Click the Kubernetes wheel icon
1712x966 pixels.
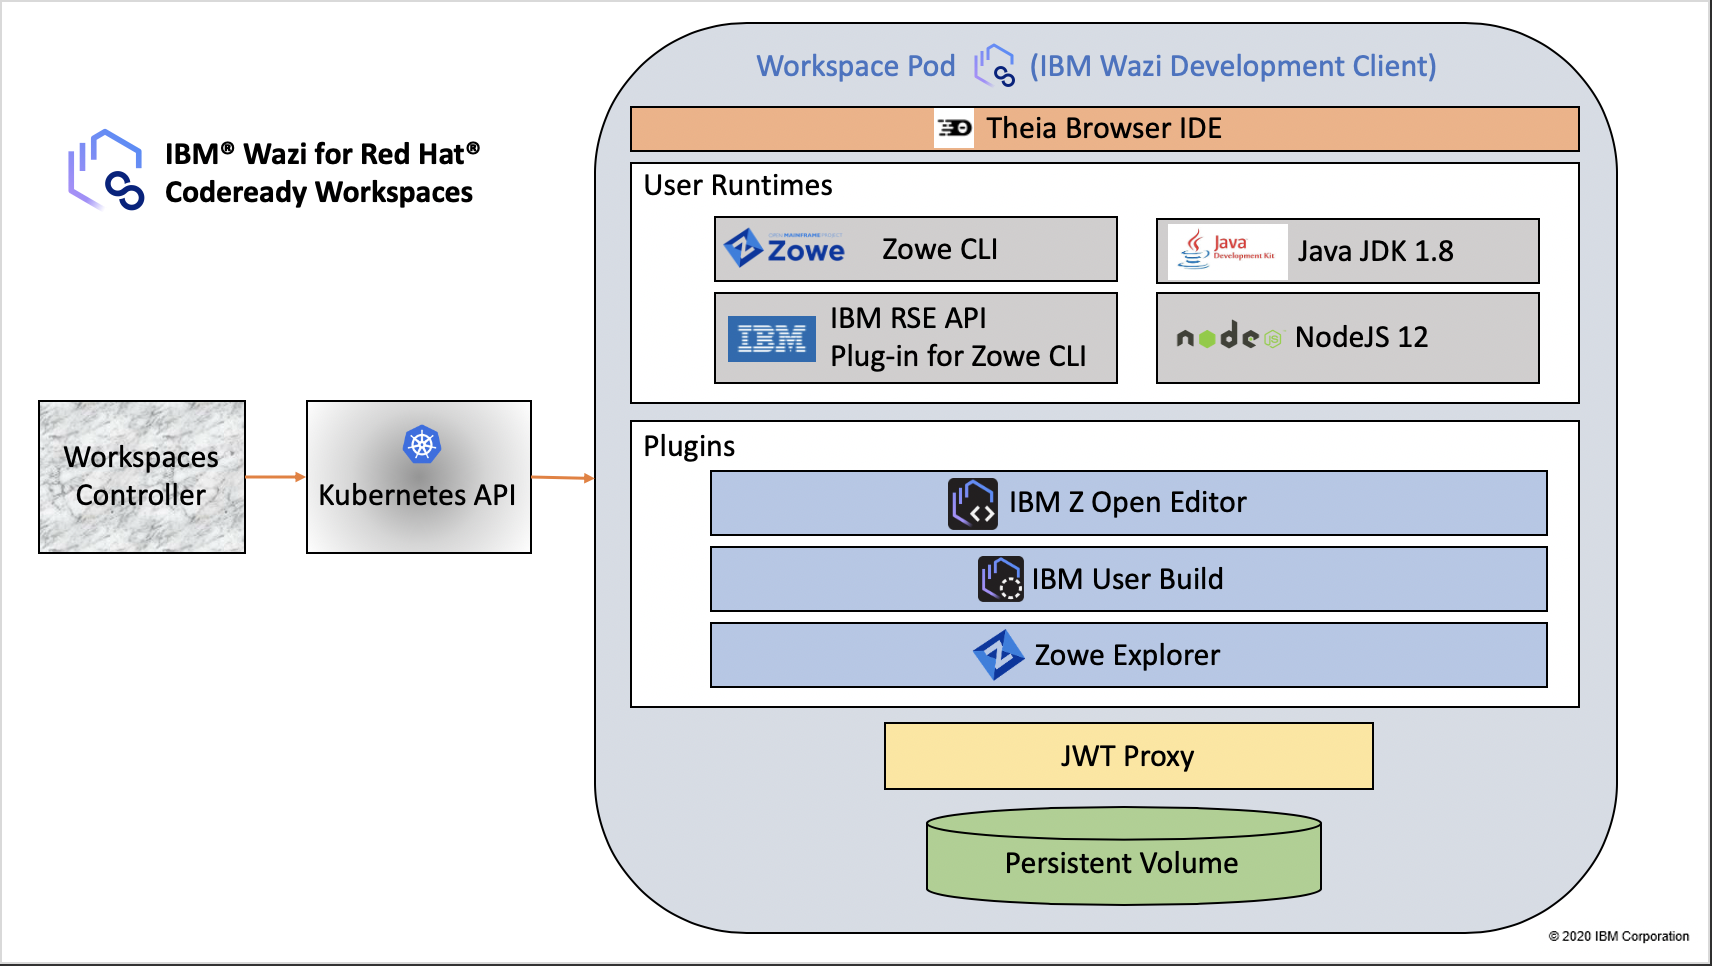(x=422, y=444)
